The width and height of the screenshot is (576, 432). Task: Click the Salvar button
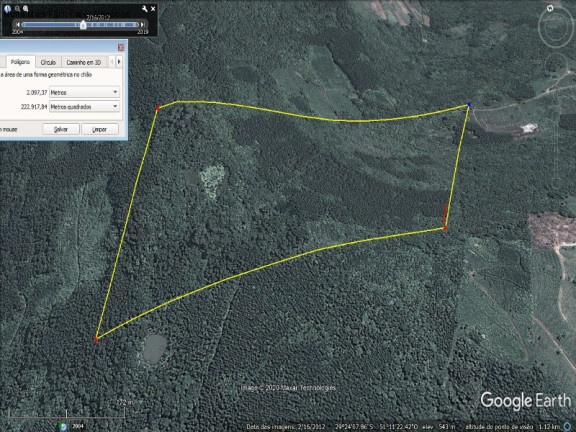click(61, 129)
